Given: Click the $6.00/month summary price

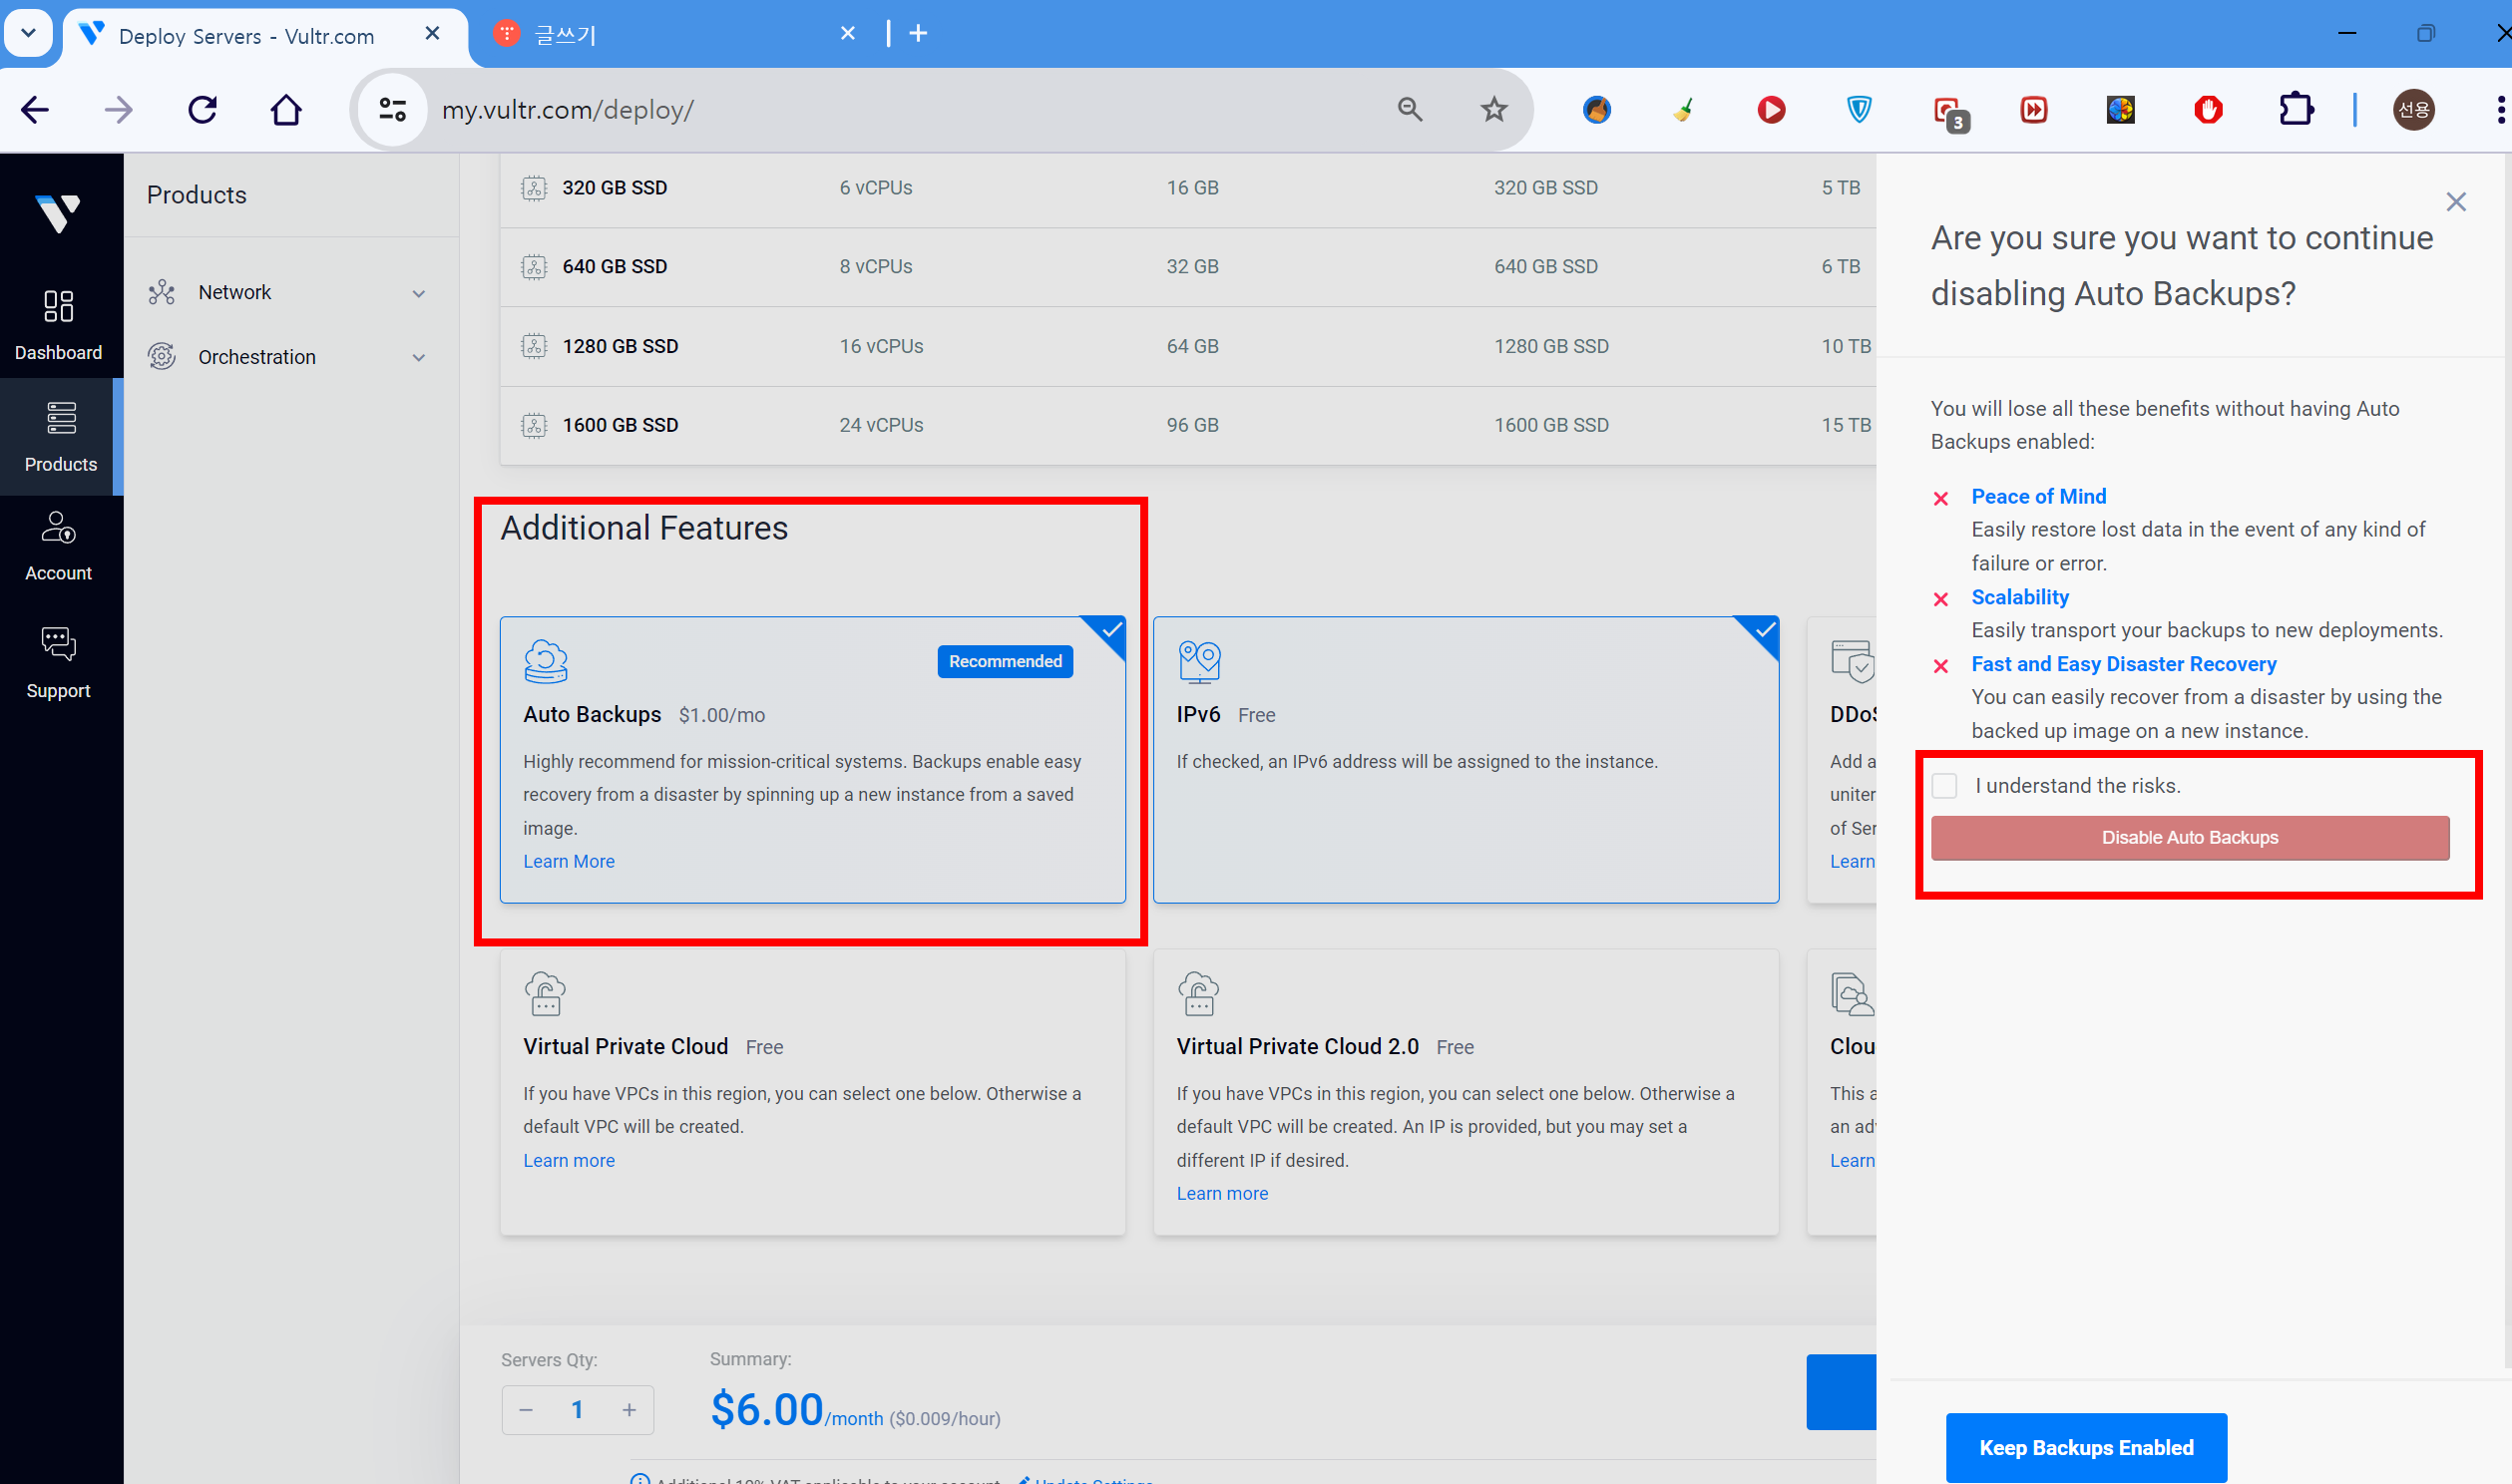Looking at the screenshot, I should point(796,1410).
